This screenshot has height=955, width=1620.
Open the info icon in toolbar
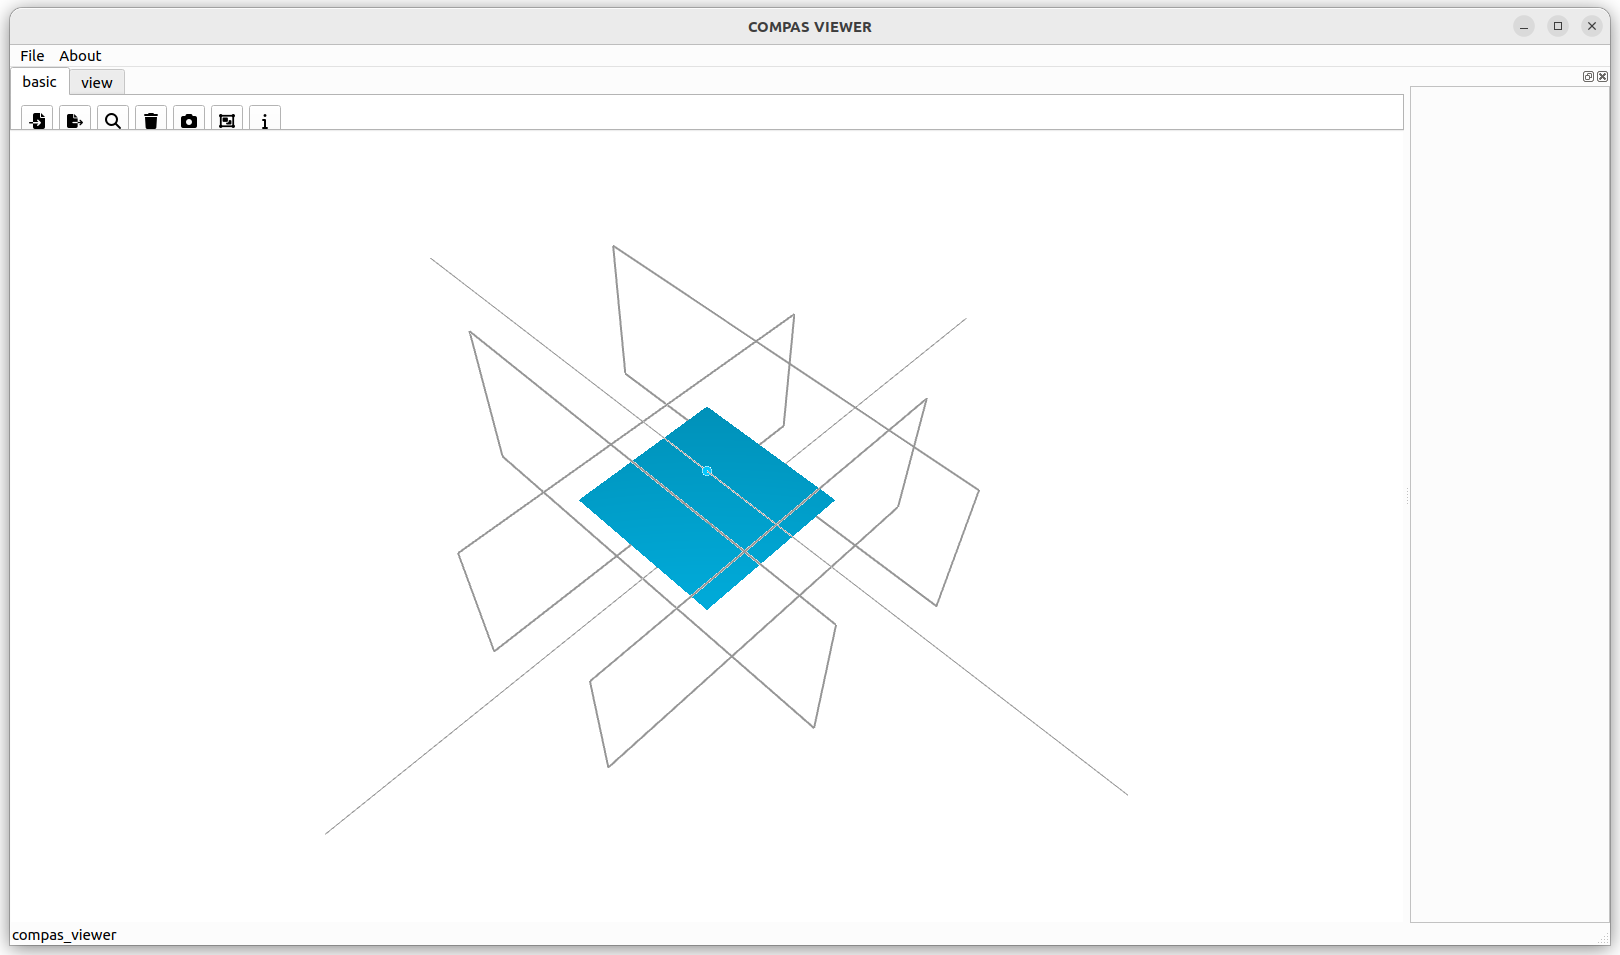[265, 120]
